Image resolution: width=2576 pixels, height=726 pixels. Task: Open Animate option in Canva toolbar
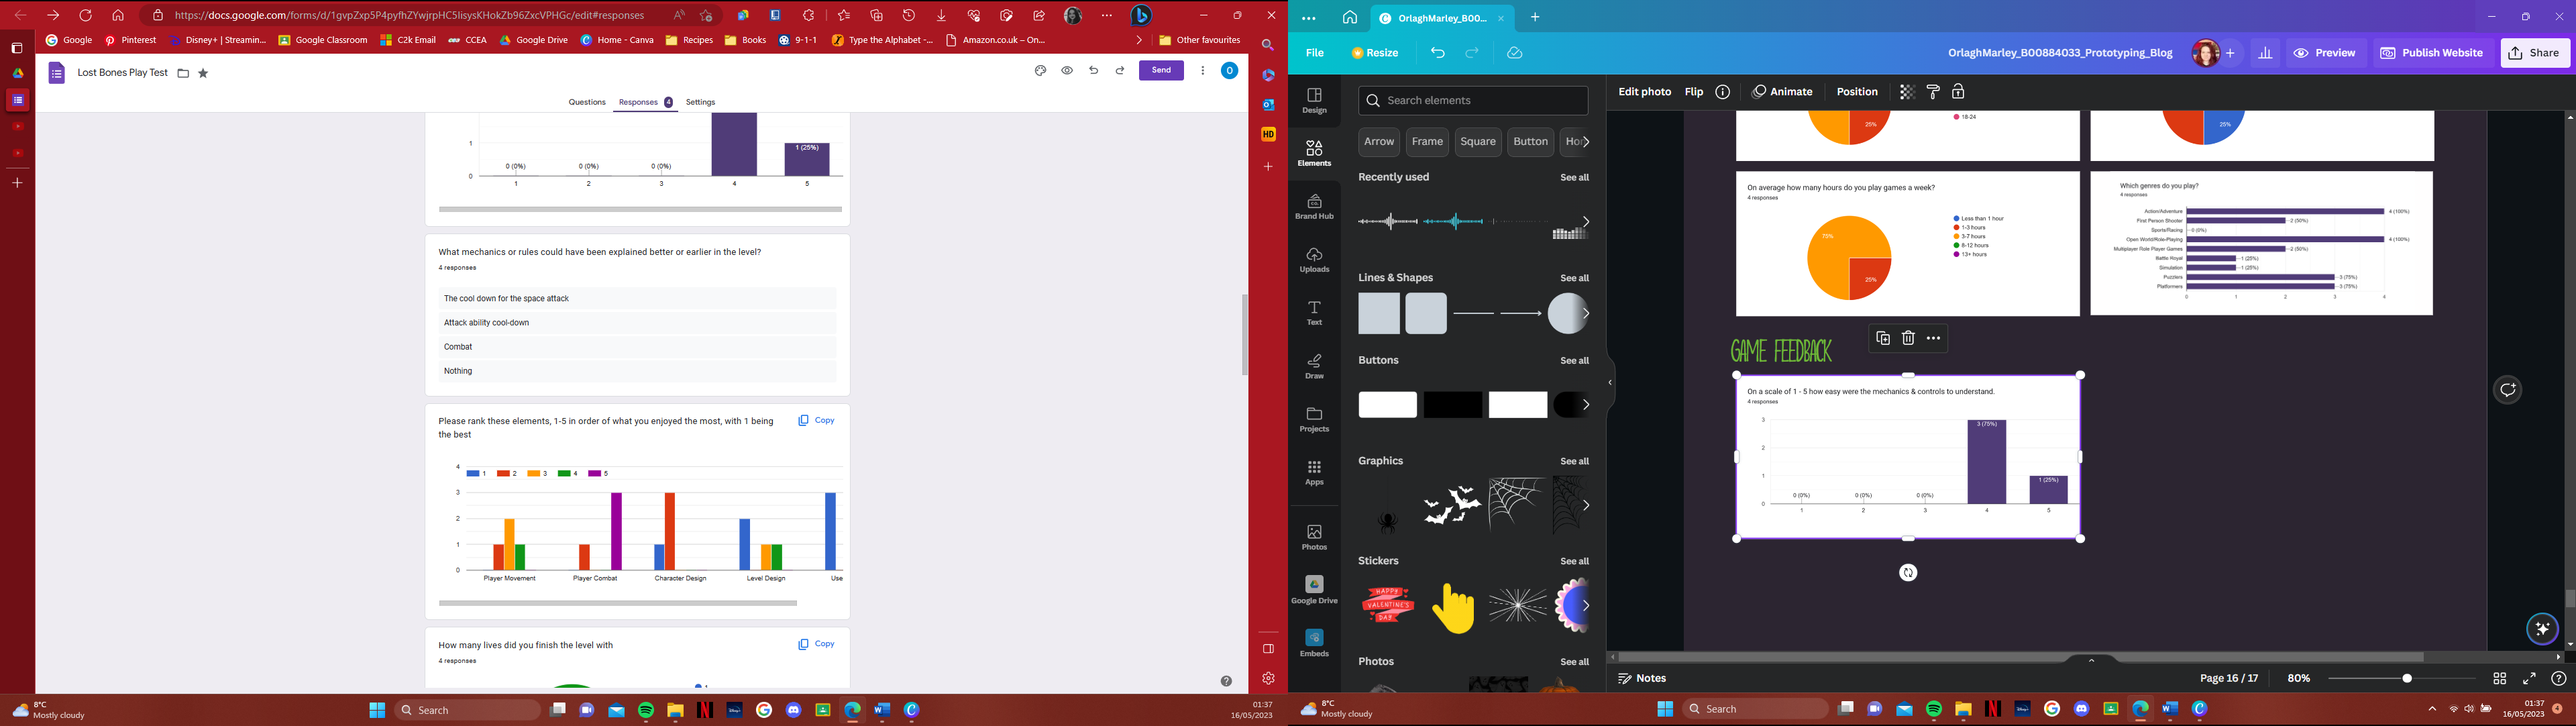[1782, 92]
